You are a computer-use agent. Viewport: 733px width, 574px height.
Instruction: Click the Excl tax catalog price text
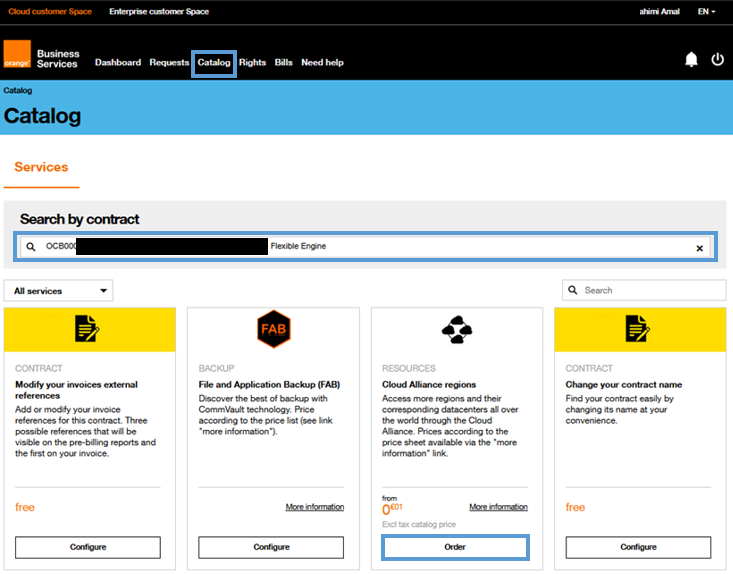tap(419, 524)
